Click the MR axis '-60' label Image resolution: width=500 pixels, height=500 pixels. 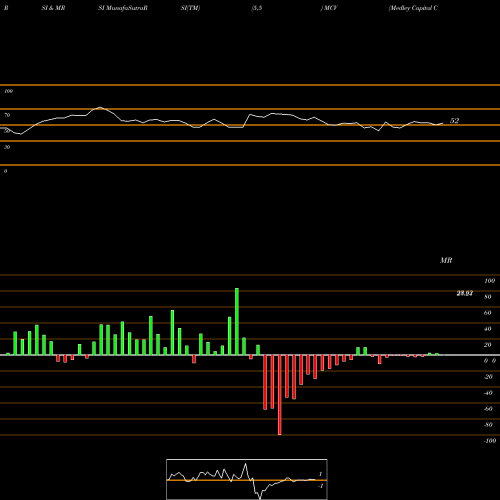488,409
